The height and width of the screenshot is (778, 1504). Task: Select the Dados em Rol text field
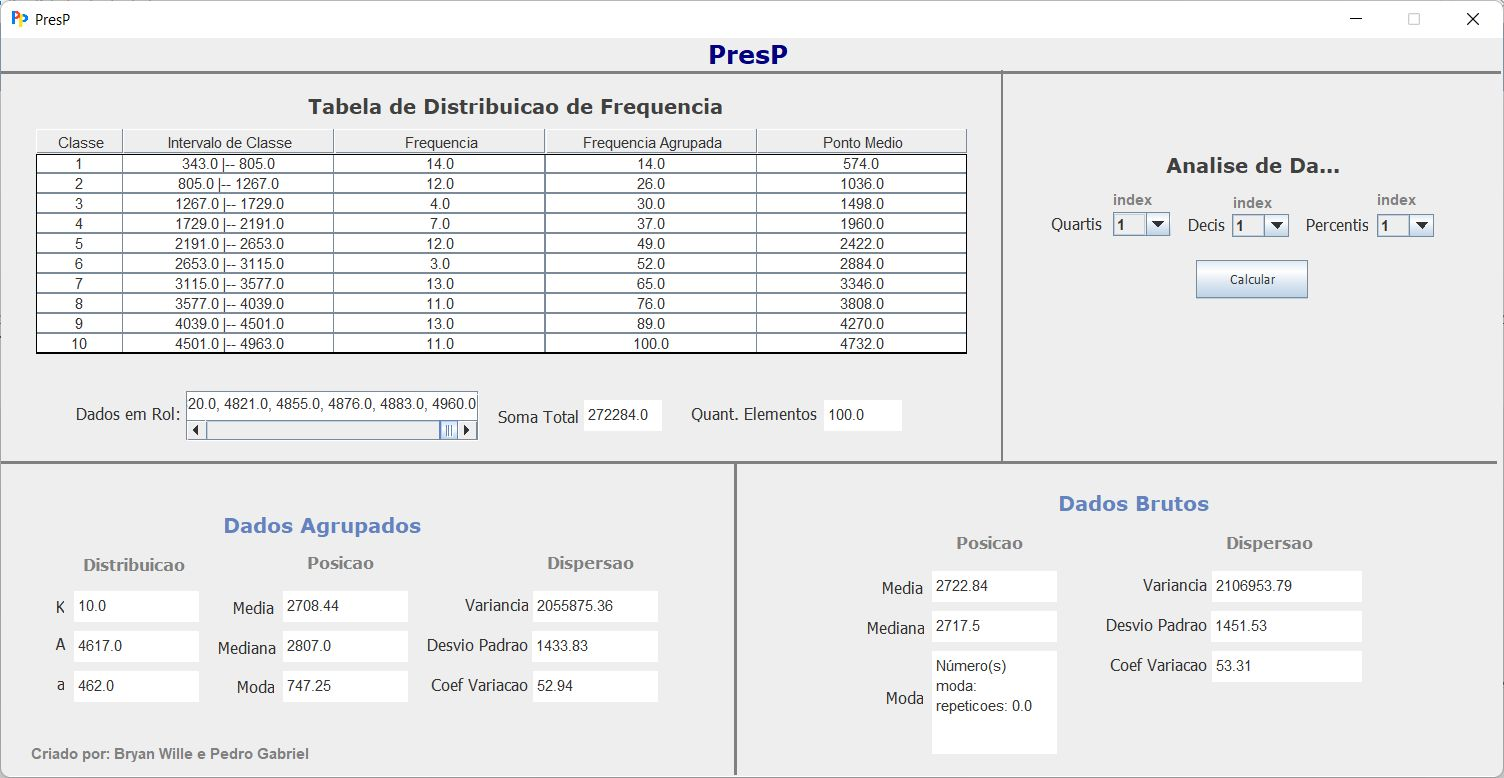330,404
